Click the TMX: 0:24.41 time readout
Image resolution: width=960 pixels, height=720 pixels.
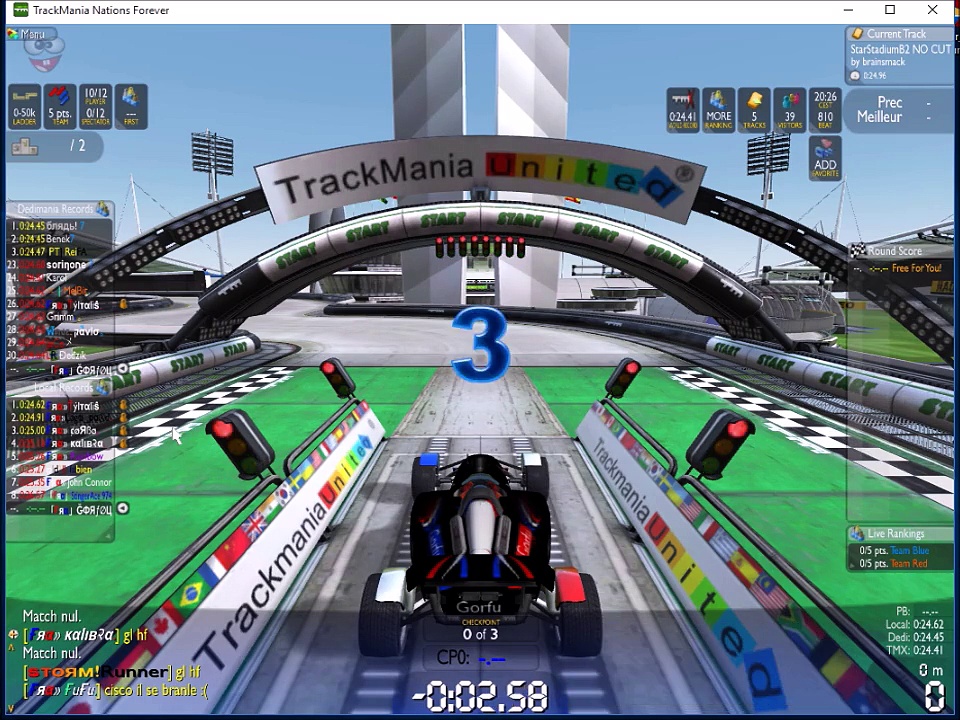pyautogui.click(x=915, y=650)
